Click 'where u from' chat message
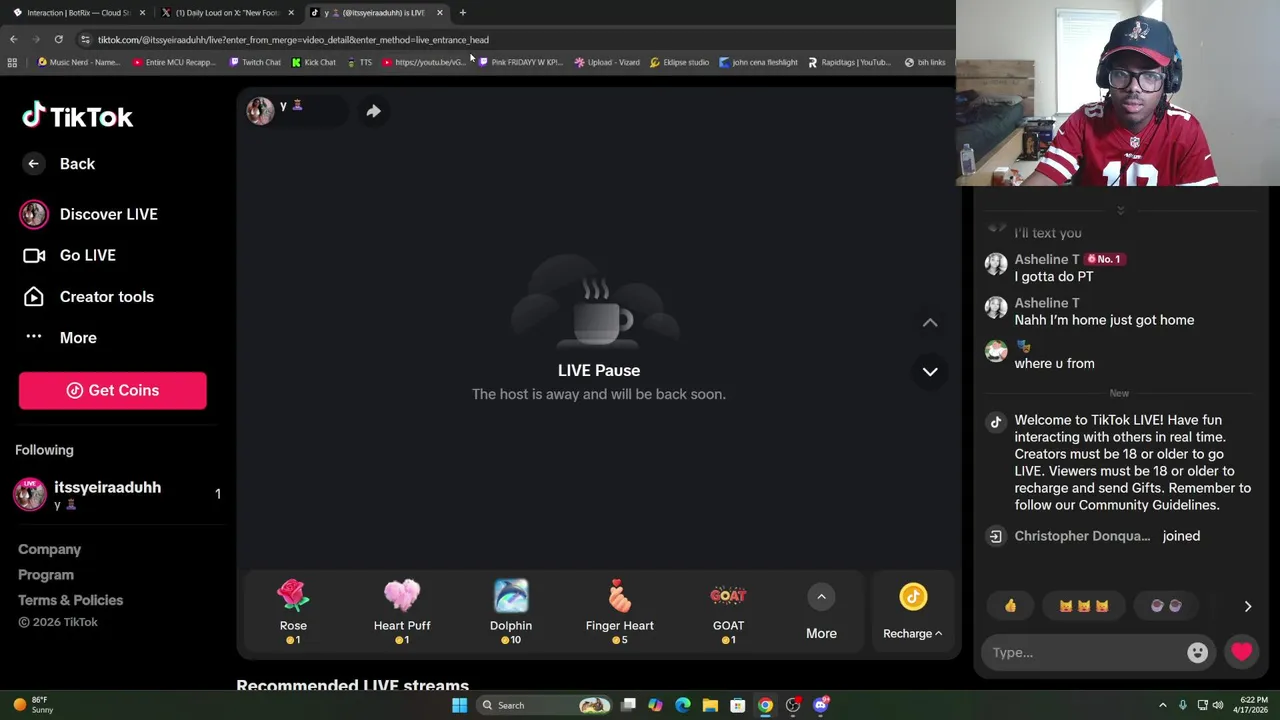This screenshot has height=720, width=1280. (x=1054, y=364)
